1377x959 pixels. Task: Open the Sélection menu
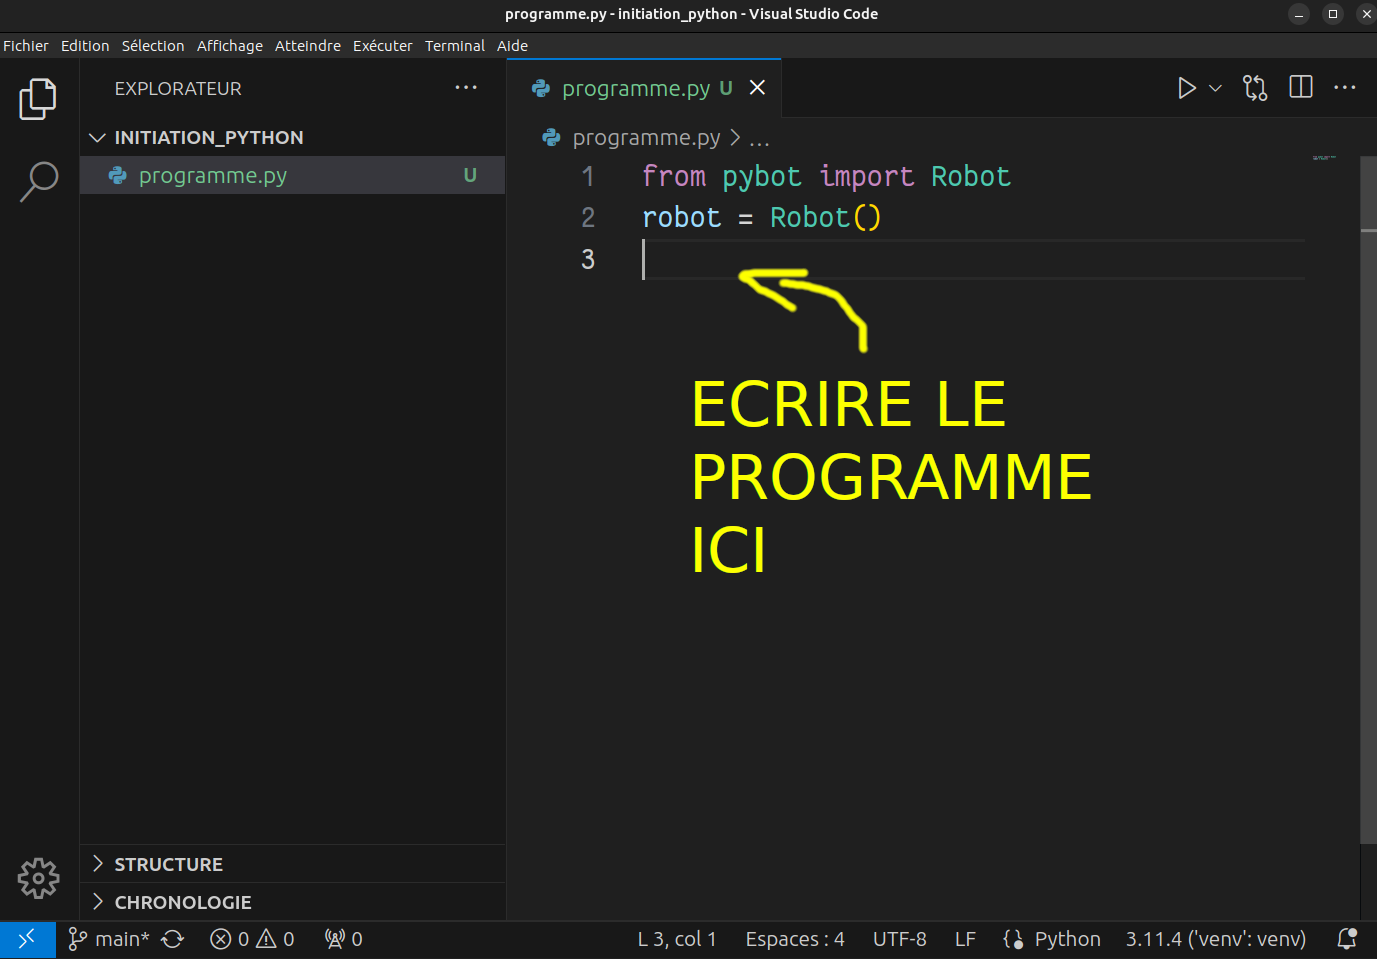tap(153, 46)
